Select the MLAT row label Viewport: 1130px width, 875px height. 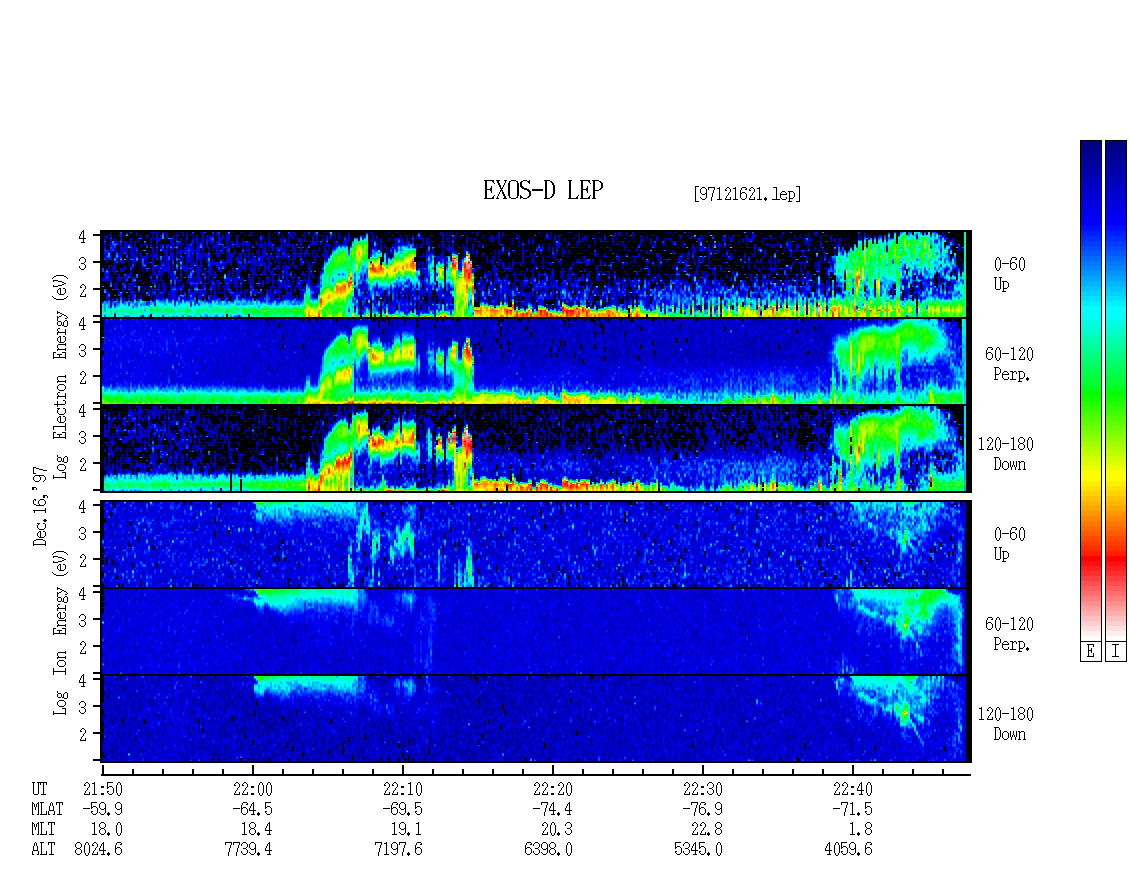coord(47,809)
